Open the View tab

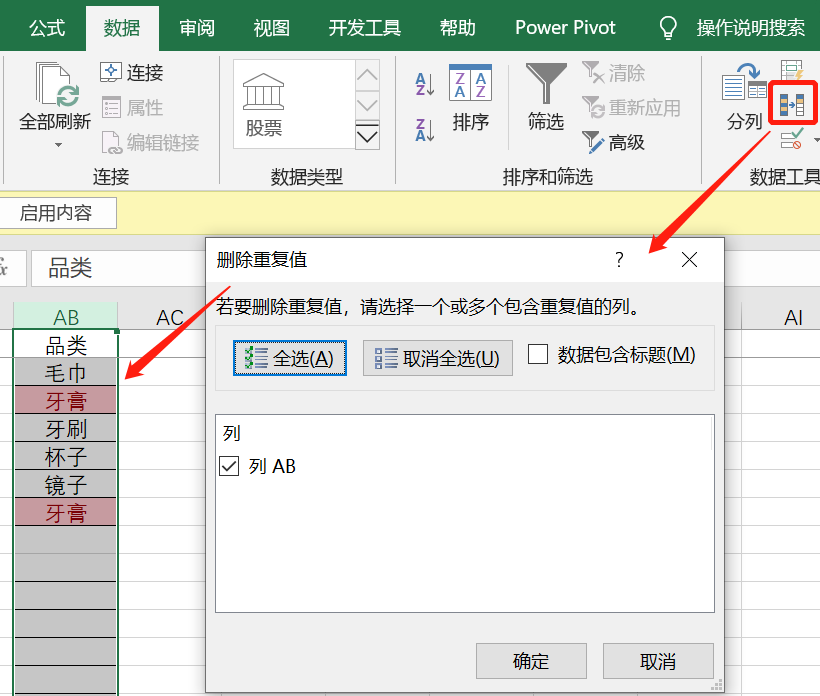271,28
